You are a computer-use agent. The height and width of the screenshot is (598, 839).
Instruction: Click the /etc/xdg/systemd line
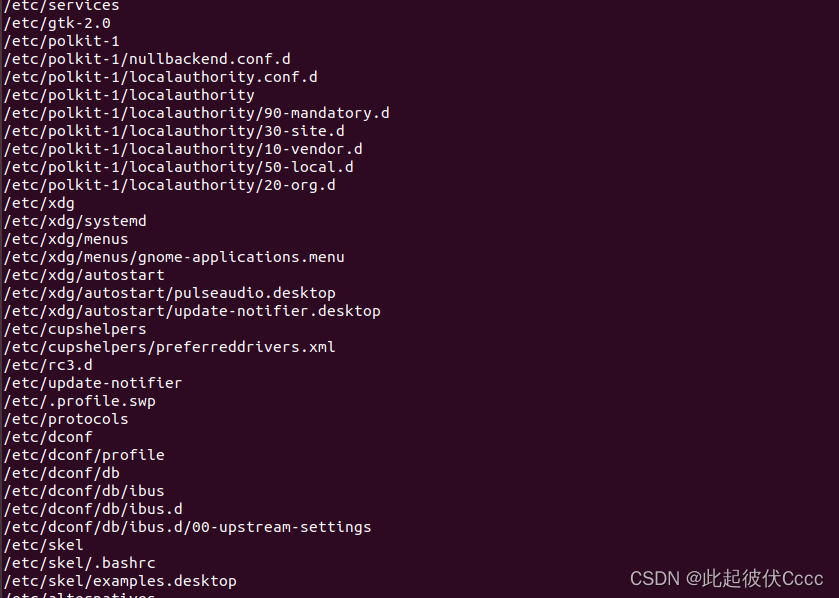pyautogui.click(x=75, y=221)
